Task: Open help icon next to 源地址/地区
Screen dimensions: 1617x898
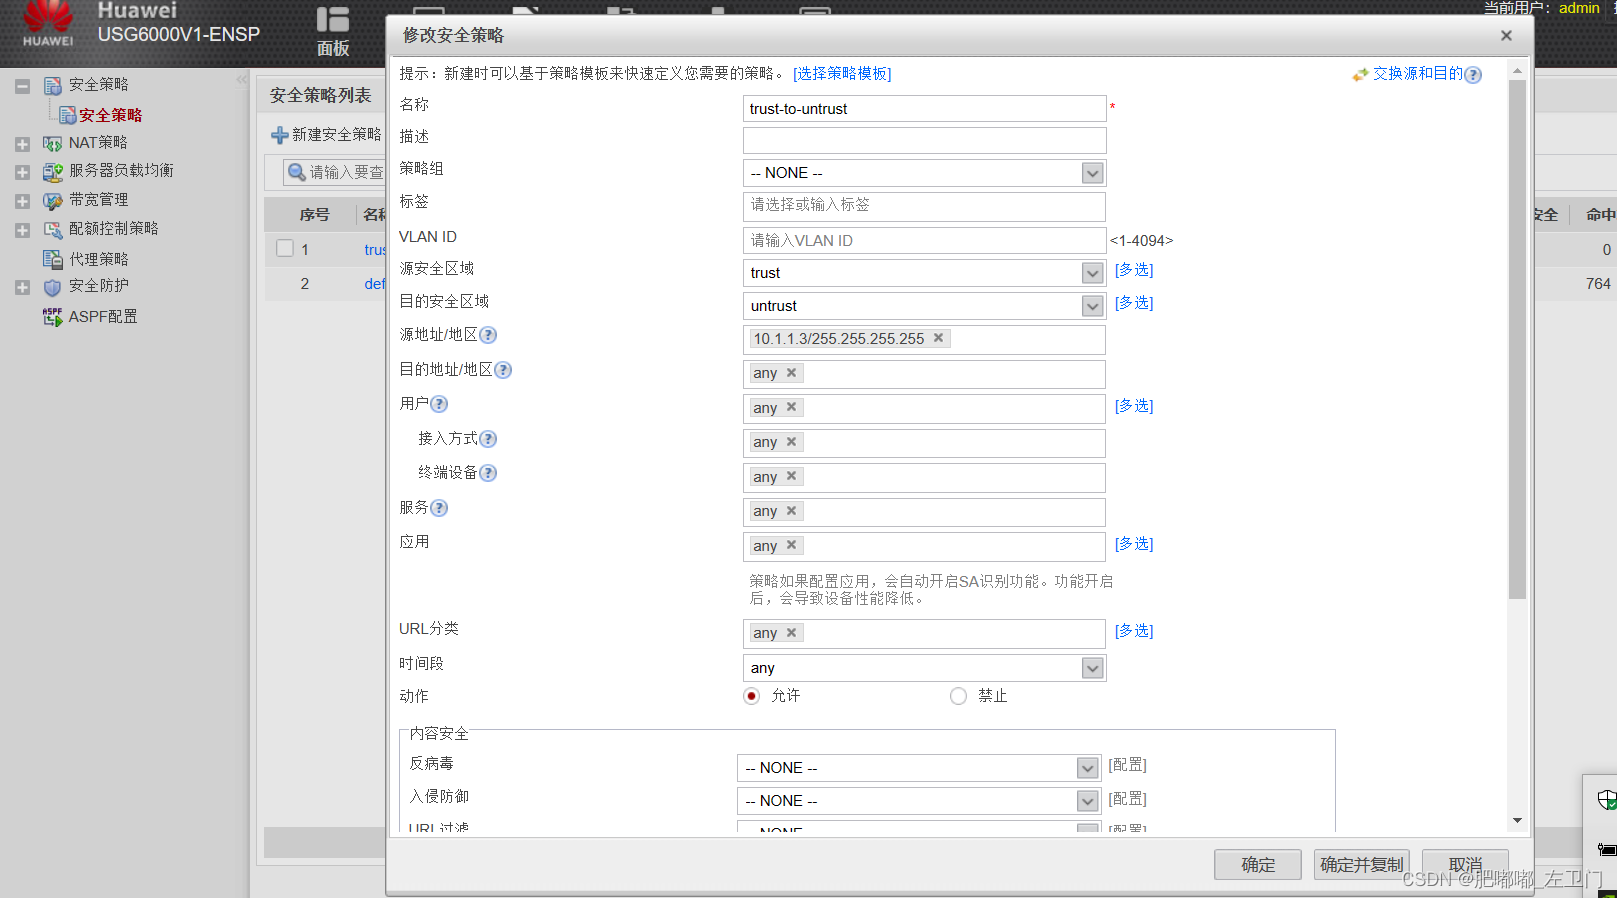Action: click(488, 335)
